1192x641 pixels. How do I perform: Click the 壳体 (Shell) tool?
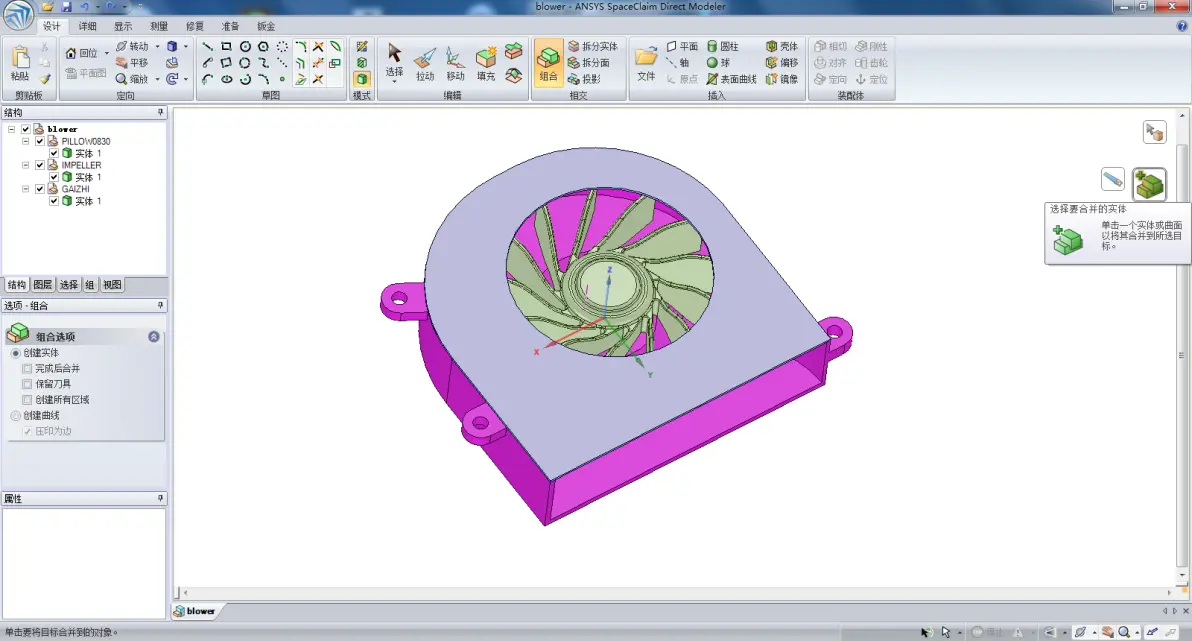[781, 46]
